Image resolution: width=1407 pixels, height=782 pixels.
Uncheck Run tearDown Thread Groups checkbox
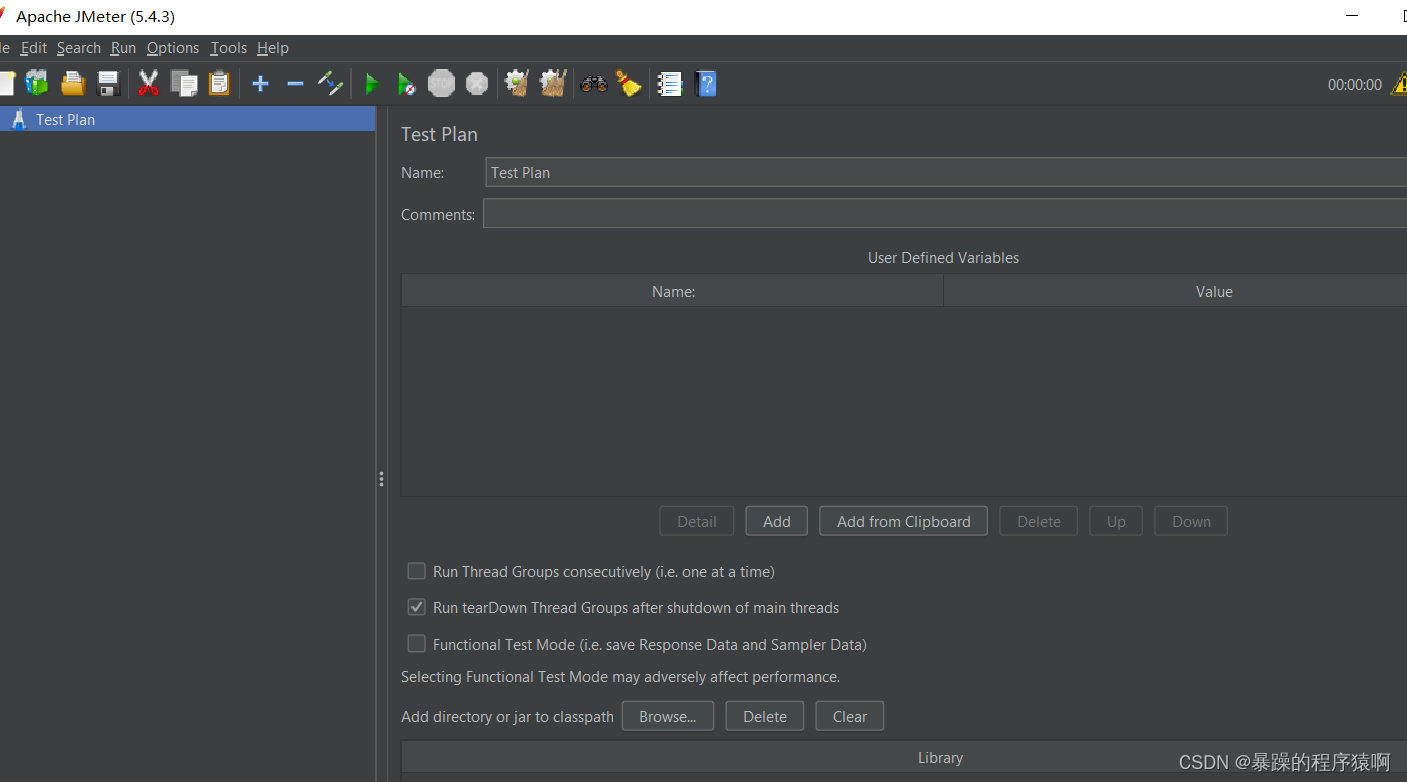tap(416, 607)
